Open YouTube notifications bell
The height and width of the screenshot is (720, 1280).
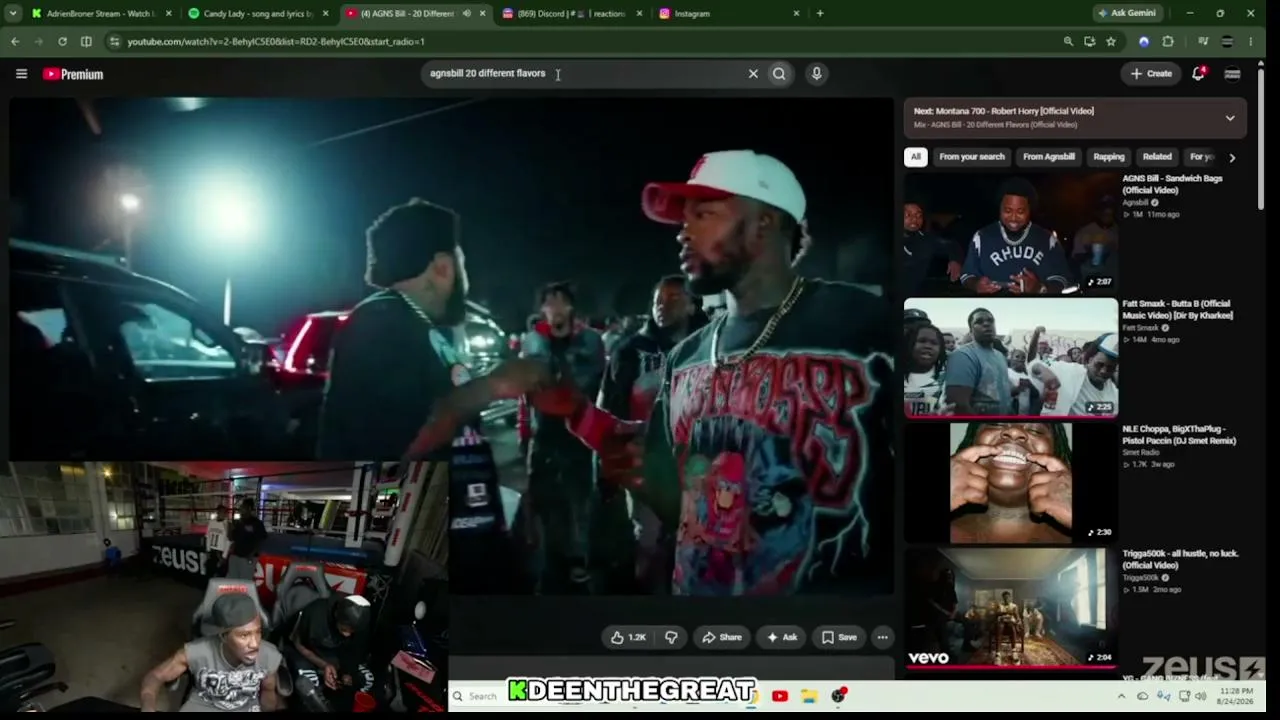coord(1198,73)
